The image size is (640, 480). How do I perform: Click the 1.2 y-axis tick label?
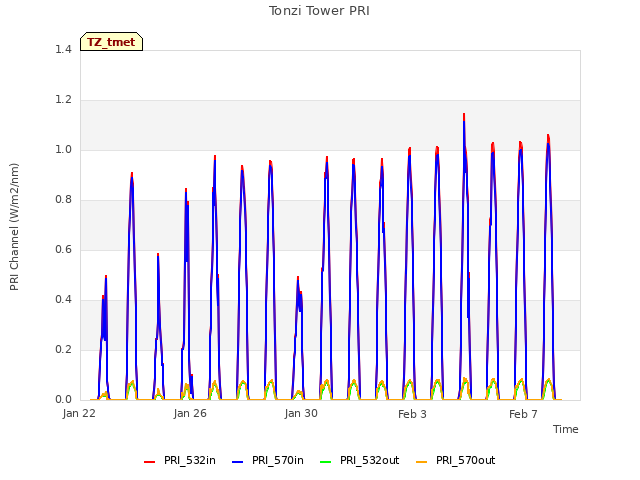tap(63, 100)
